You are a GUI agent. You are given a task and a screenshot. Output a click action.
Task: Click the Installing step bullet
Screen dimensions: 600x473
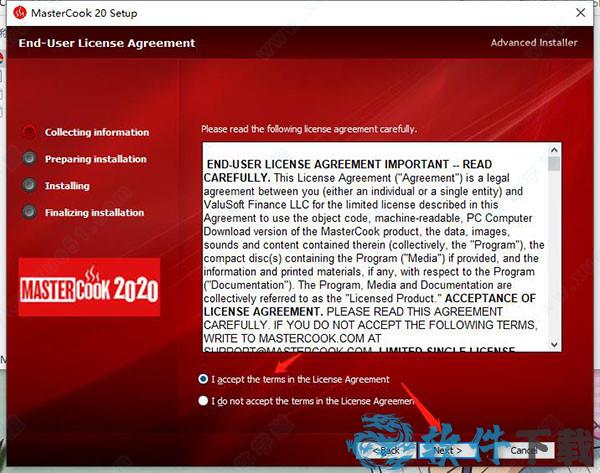(x=29, y=185)
